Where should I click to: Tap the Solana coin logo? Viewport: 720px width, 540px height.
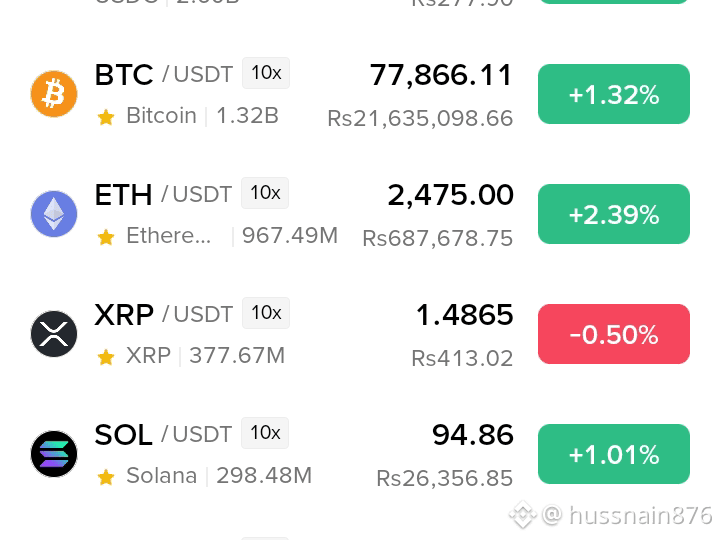[x=54, y=454]
